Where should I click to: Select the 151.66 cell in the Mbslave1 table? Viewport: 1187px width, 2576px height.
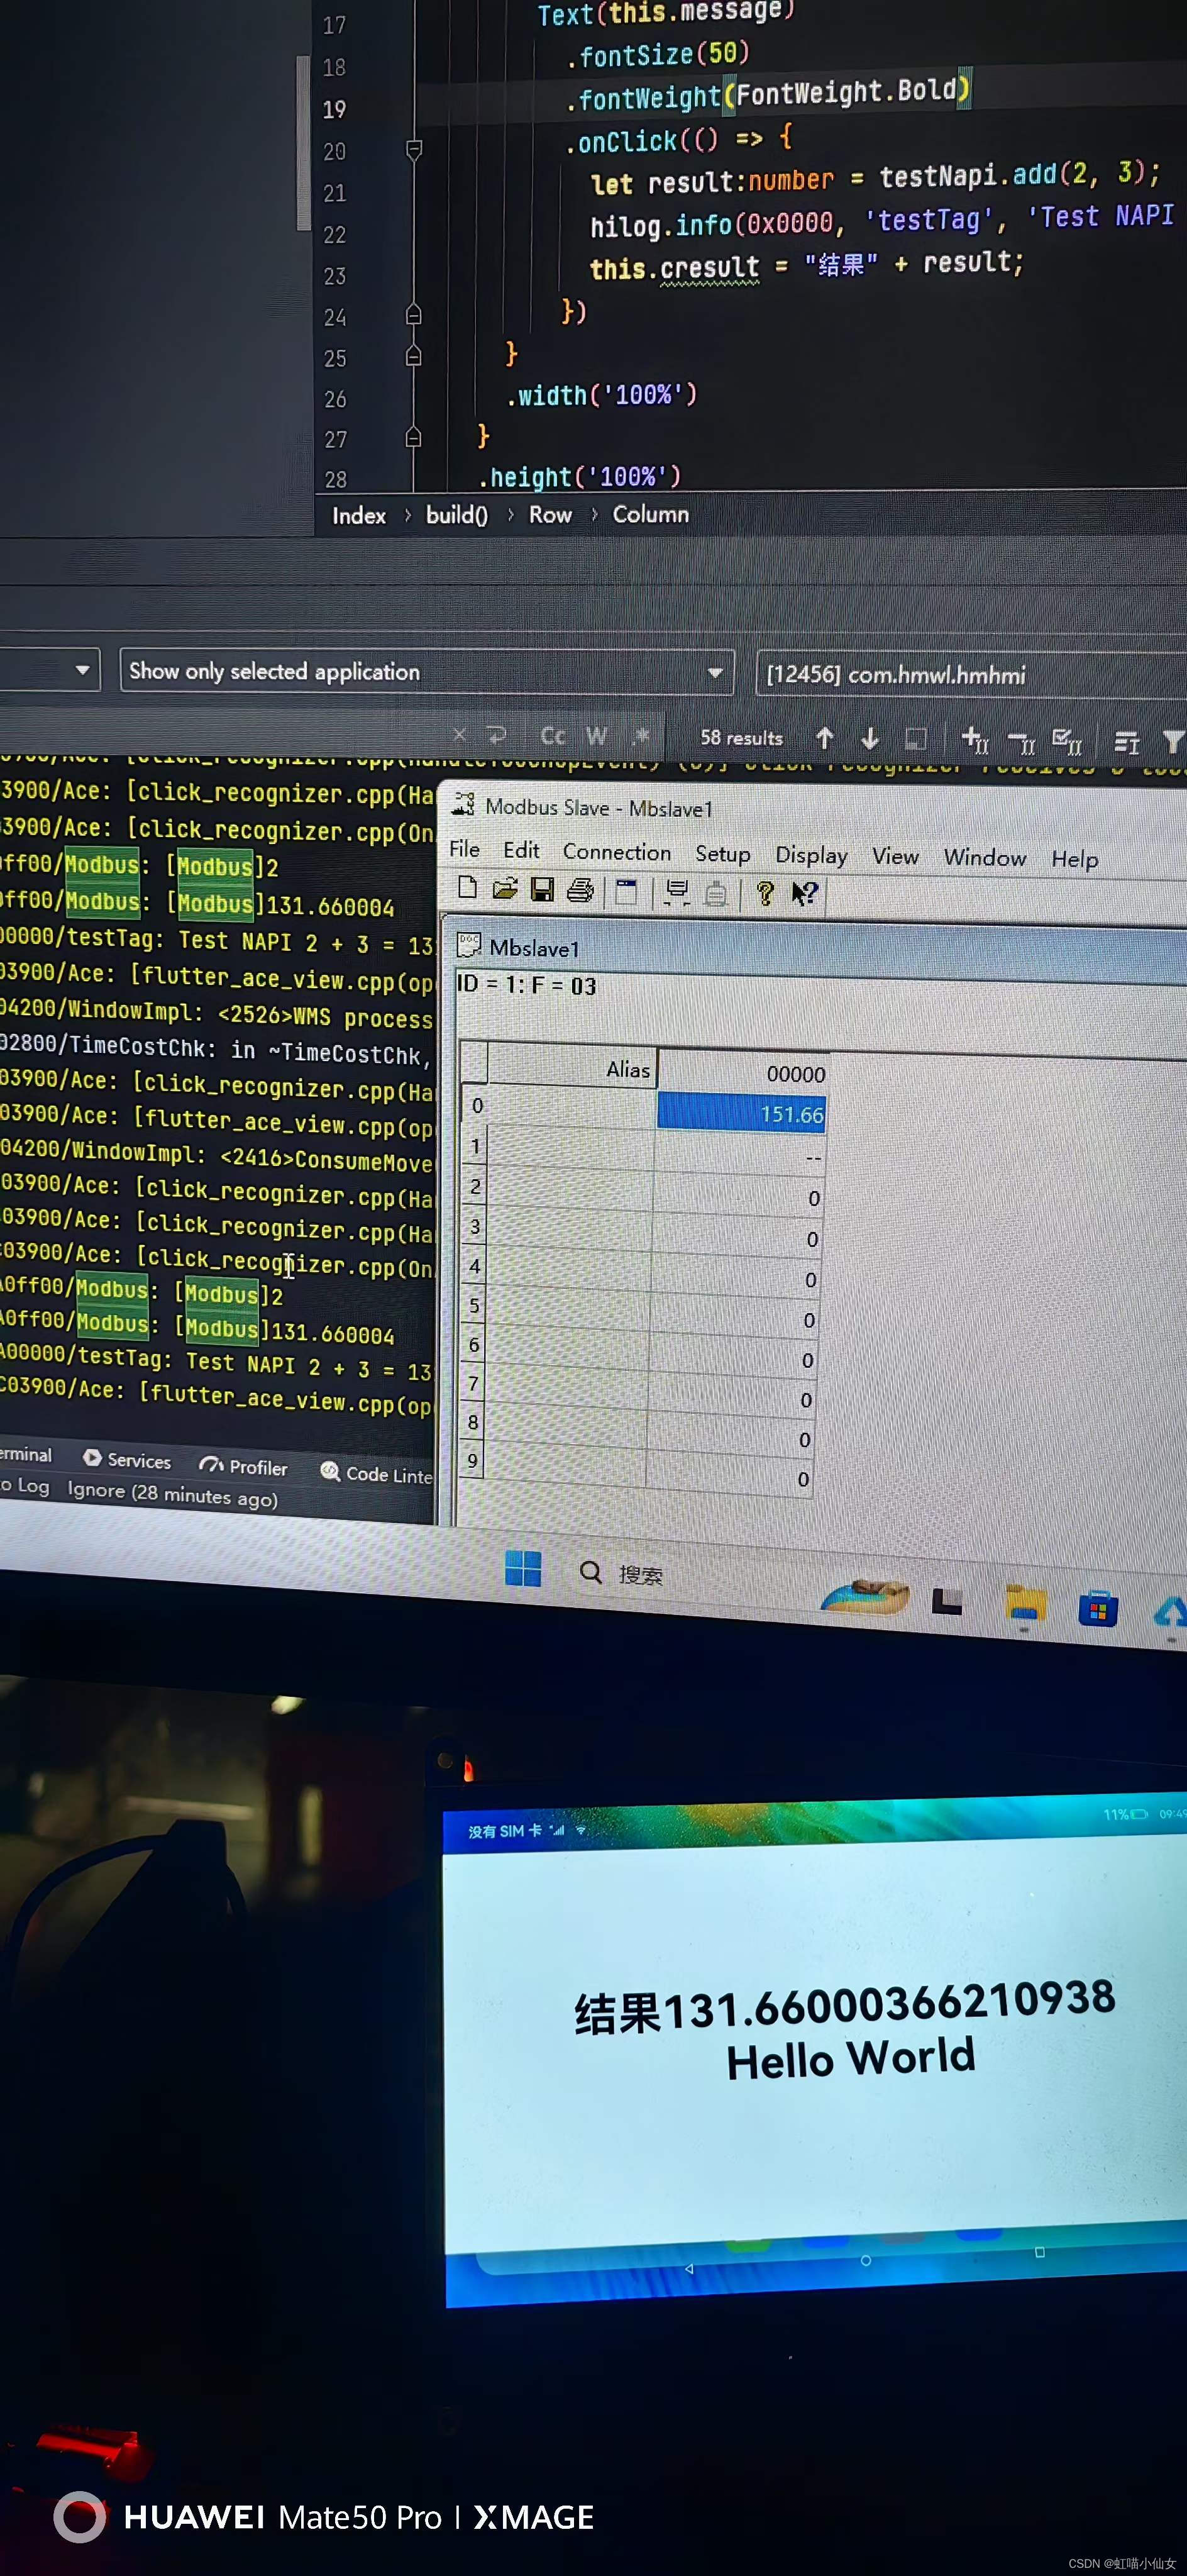(741, 1113)
